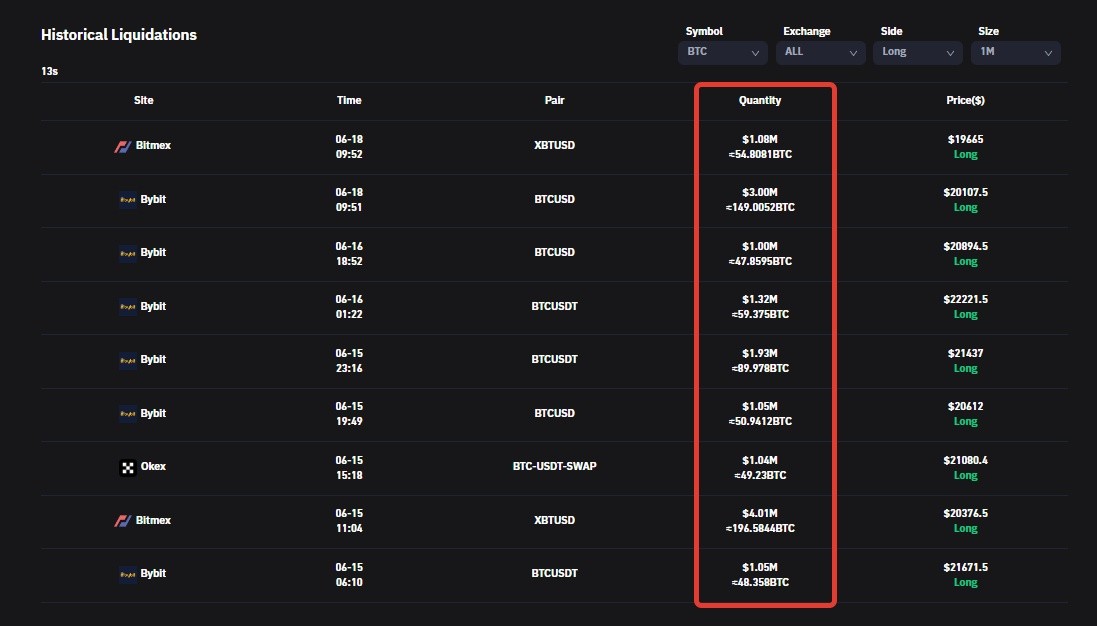The image size is (1097, 626).
Task: Click Bybit logo in 06-18 09:51 row
Action: tap(127, 199)
